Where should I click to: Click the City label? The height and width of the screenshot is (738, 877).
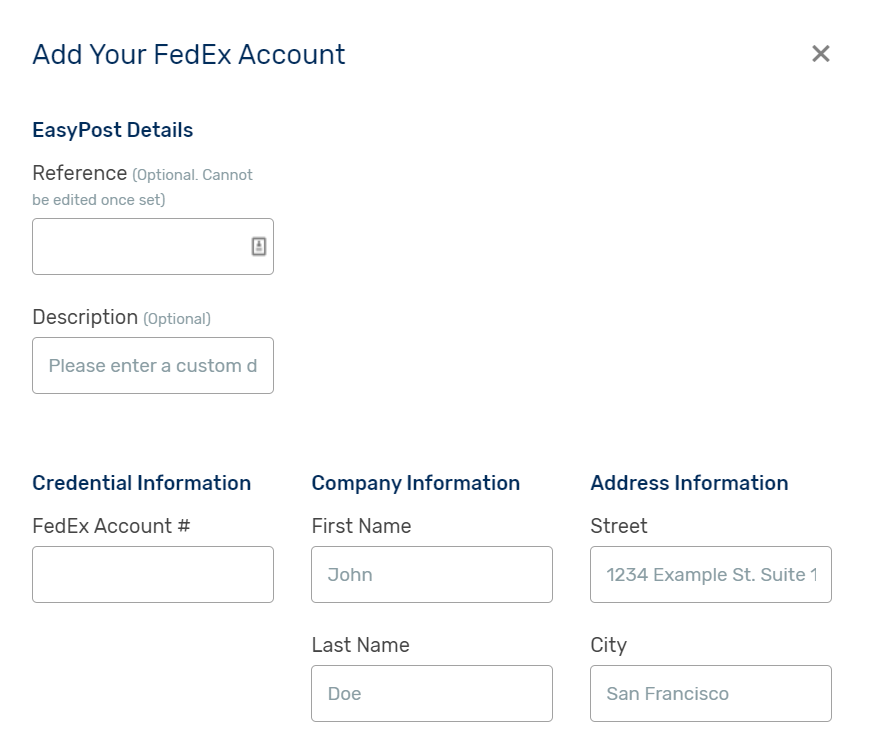click(609, 645)
